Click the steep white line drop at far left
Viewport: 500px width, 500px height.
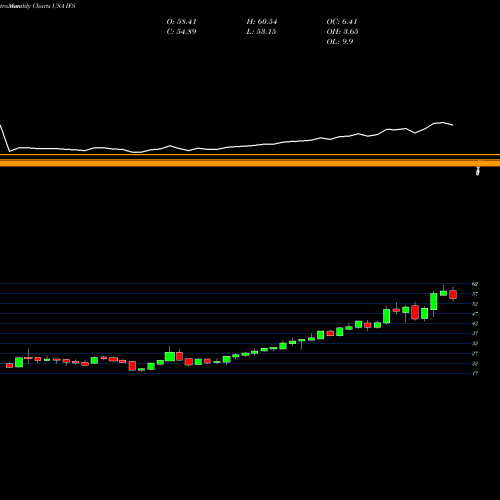click(5, 138)
